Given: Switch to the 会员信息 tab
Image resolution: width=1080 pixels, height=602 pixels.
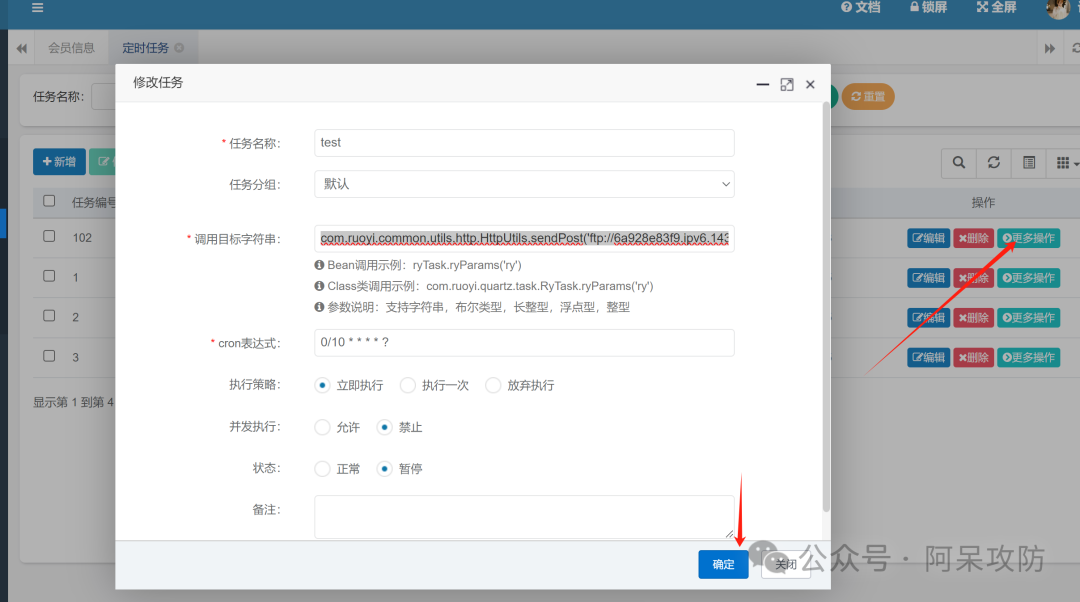Looking at the screenshot, I should click(x=71, y=48).
